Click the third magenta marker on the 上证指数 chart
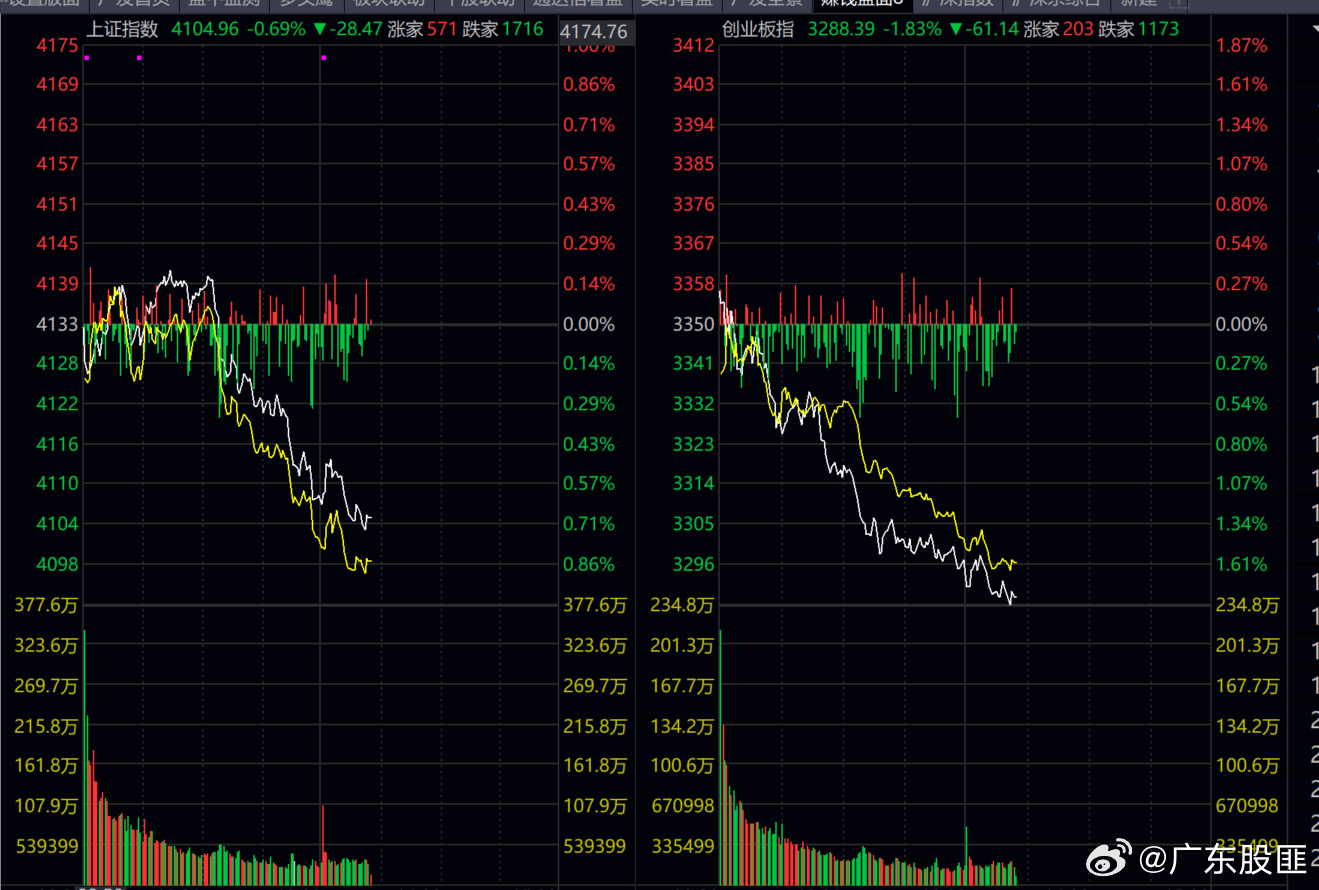Screen dimensions: 1319x890 pos(323,58)
